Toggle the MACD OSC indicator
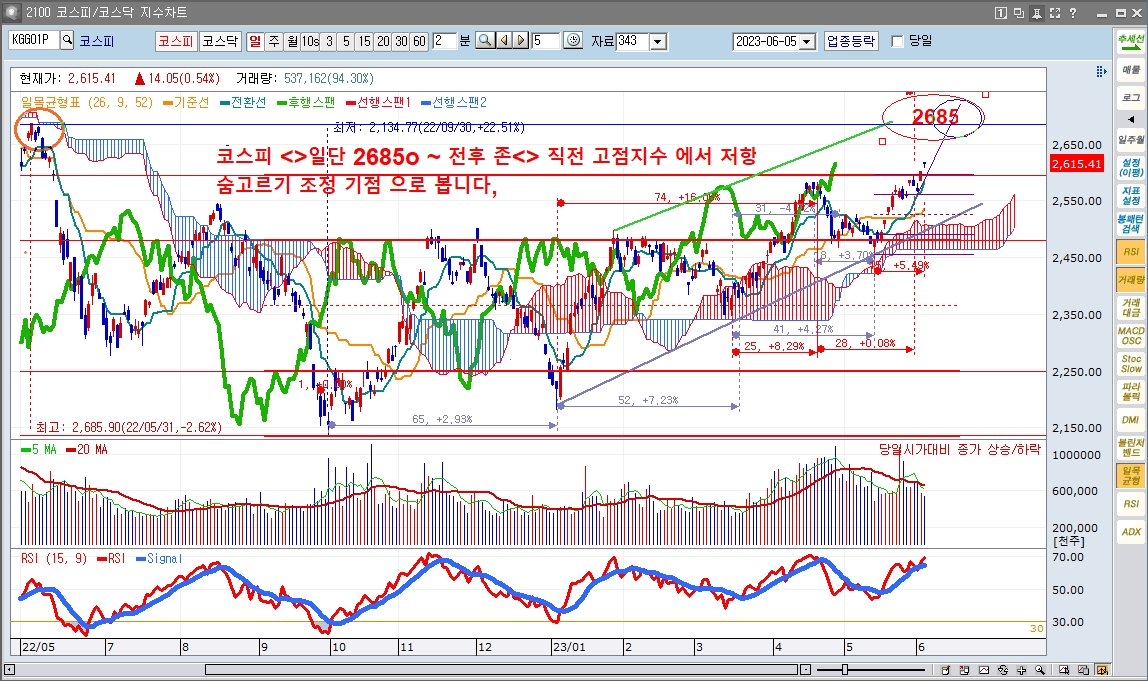Viewport: 1148px width, 681px height. coord(1130,335)
